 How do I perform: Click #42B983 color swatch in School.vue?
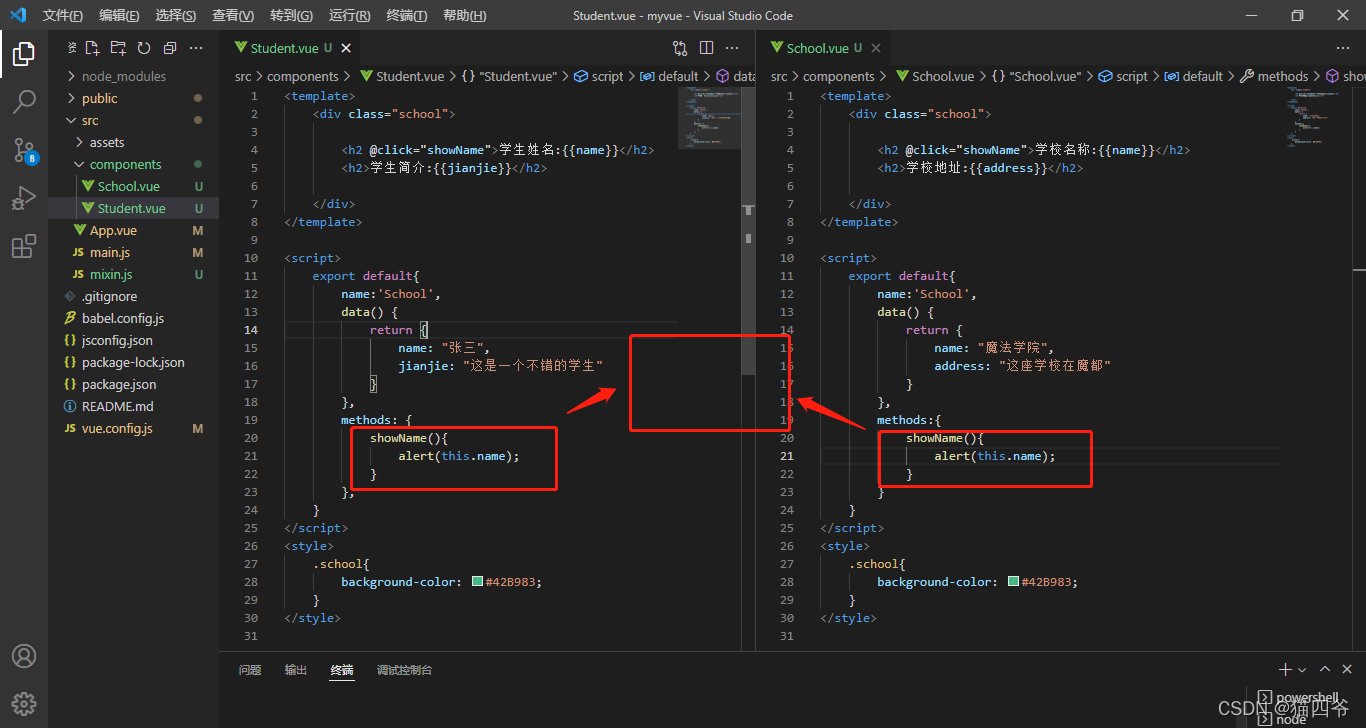point(1013,582)
